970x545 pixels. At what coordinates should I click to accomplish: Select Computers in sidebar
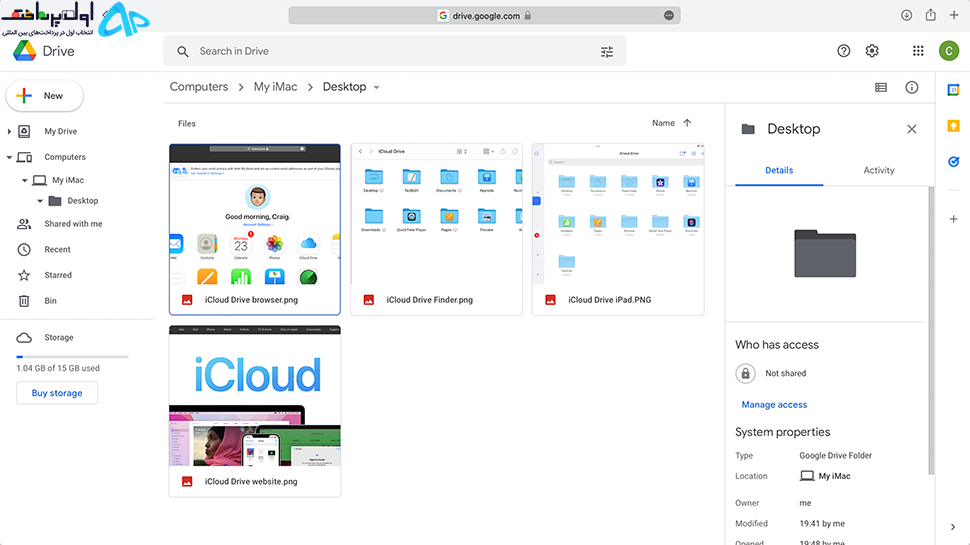pos(65,157)
